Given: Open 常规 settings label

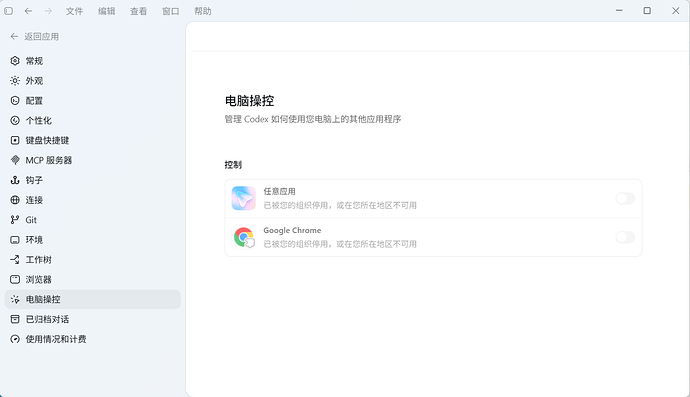Looking at the screenshot, I should [x=34, y=61].
